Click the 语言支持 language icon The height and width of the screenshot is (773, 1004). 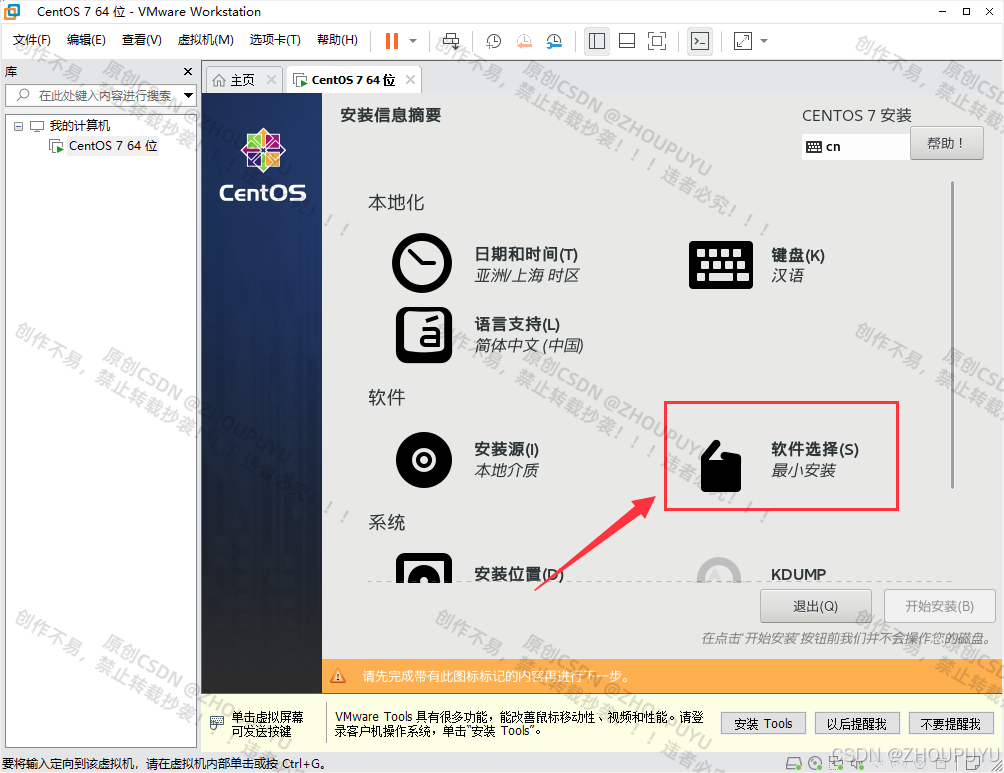coord(424,335)
